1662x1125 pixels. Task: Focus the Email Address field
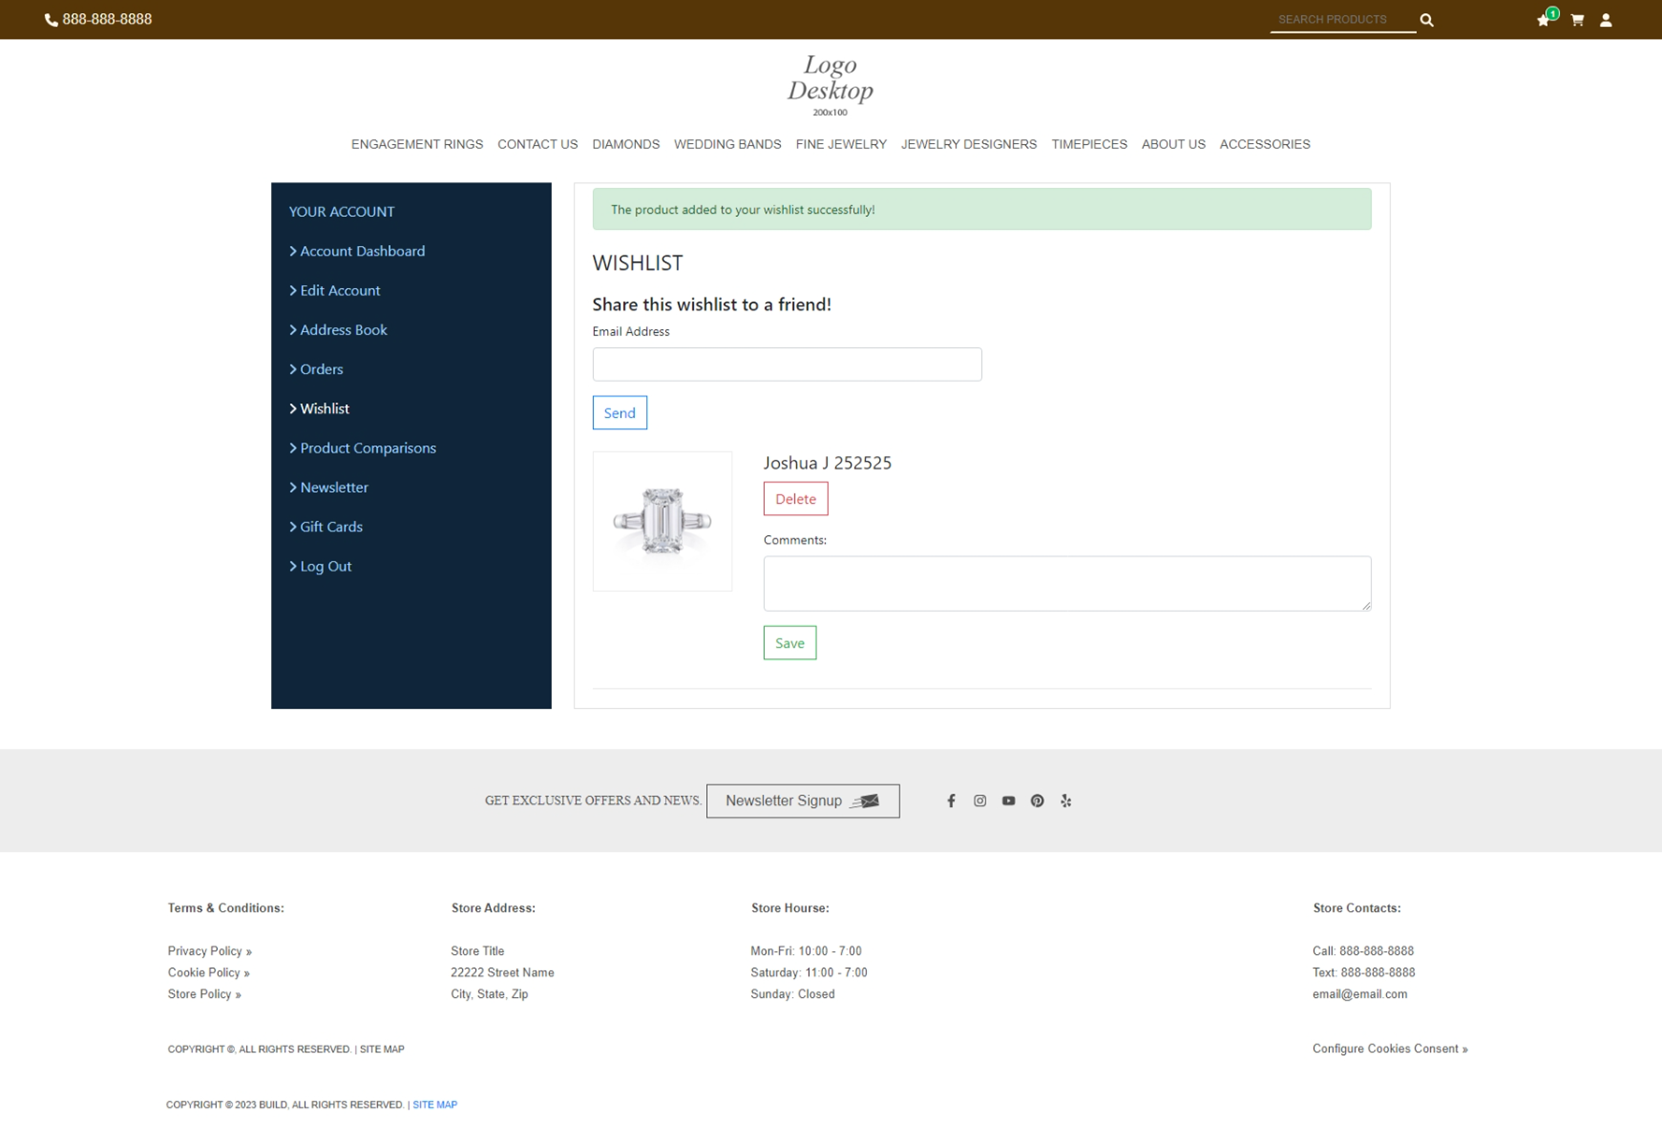point(786,364)
